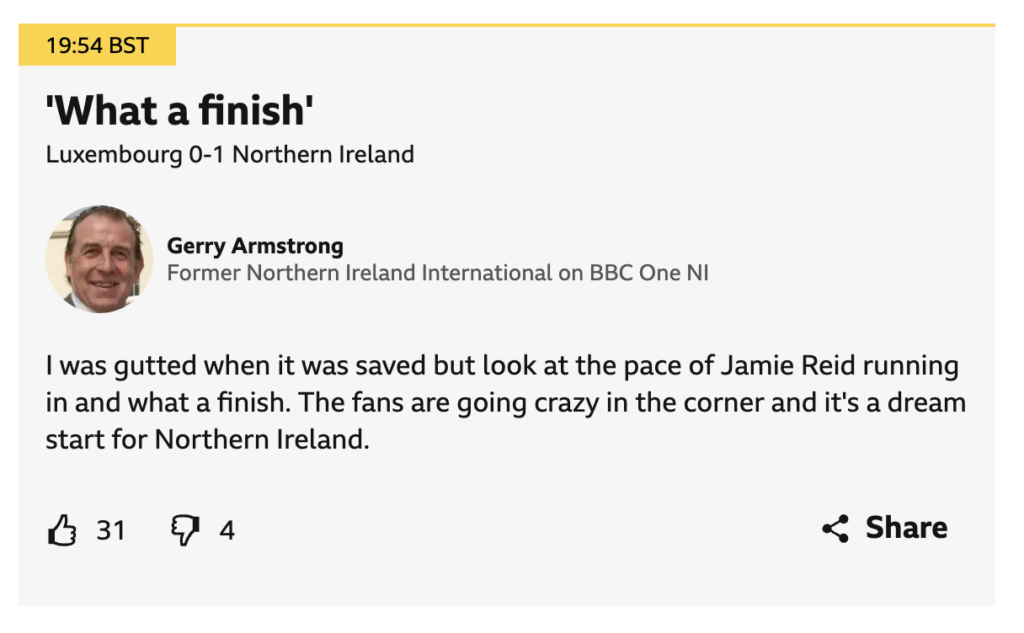Select Gerry Armstrong's profile photo

coord(99,259)
